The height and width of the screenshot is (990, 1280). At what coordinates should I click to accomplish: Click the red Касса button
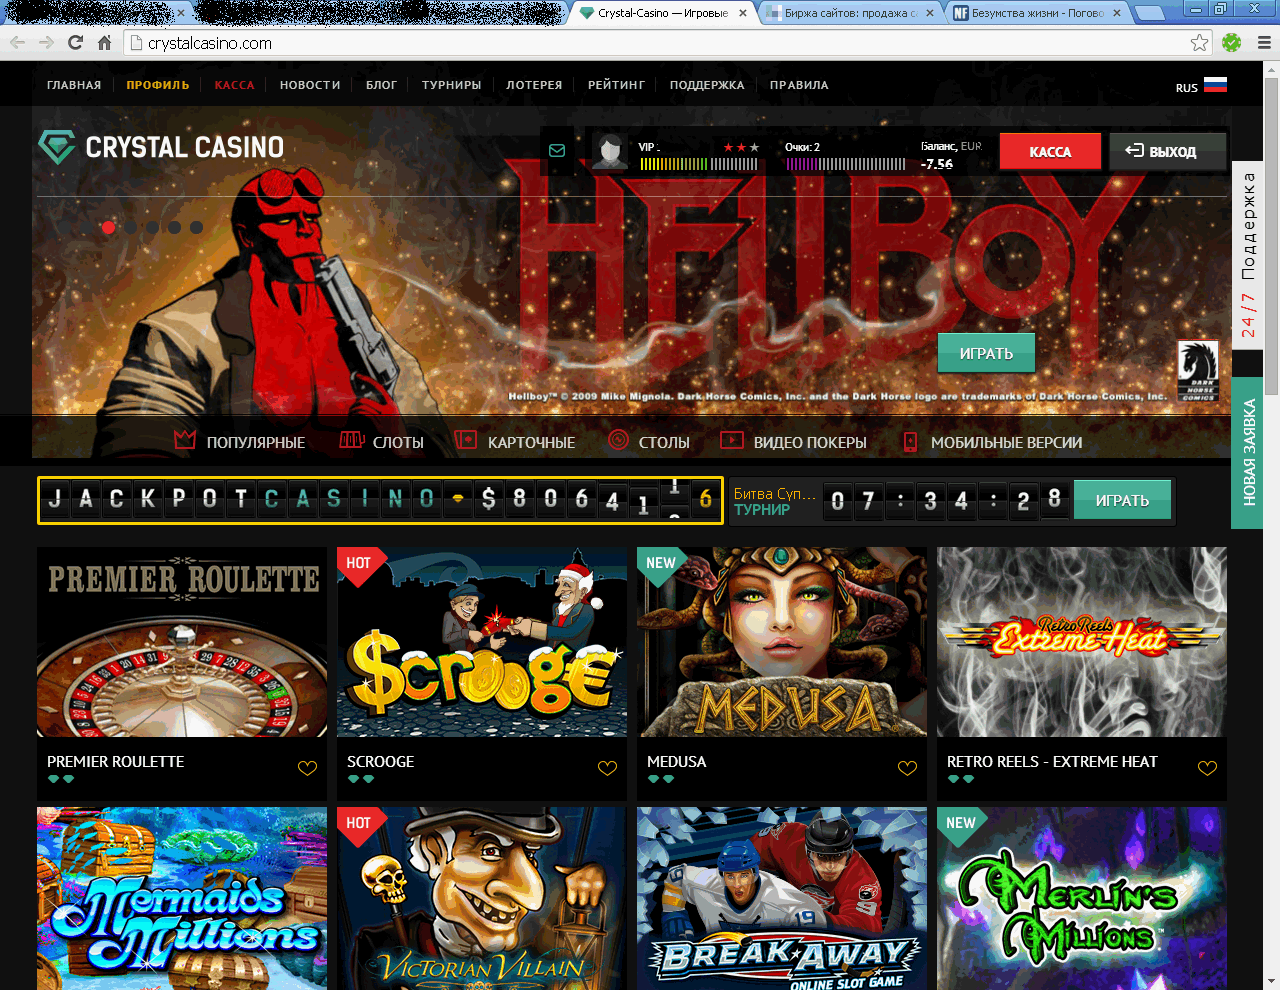(1050, 152)
